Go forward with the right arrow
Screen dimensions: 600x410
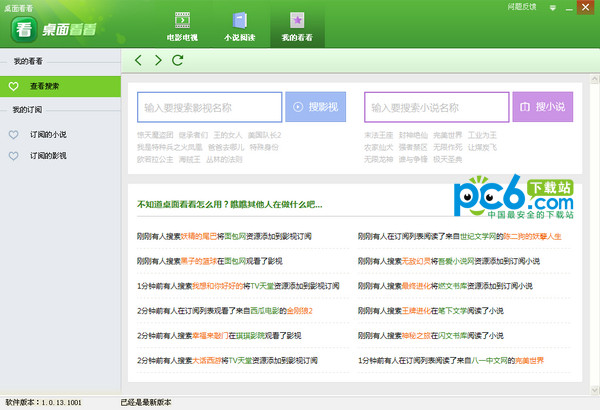(158, 60)
